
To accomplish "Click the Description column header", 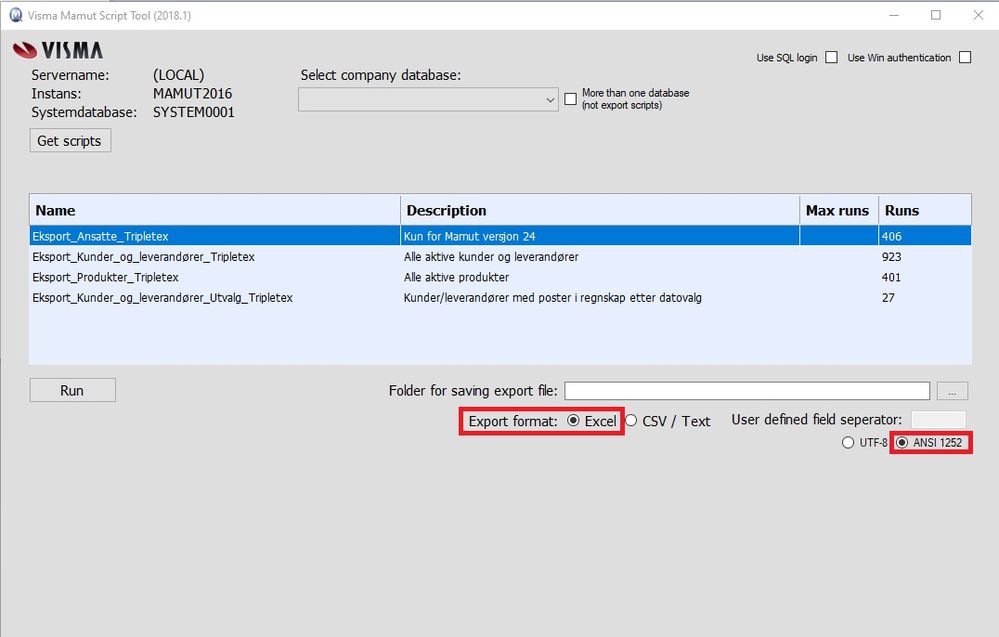I will pos(600,210).
